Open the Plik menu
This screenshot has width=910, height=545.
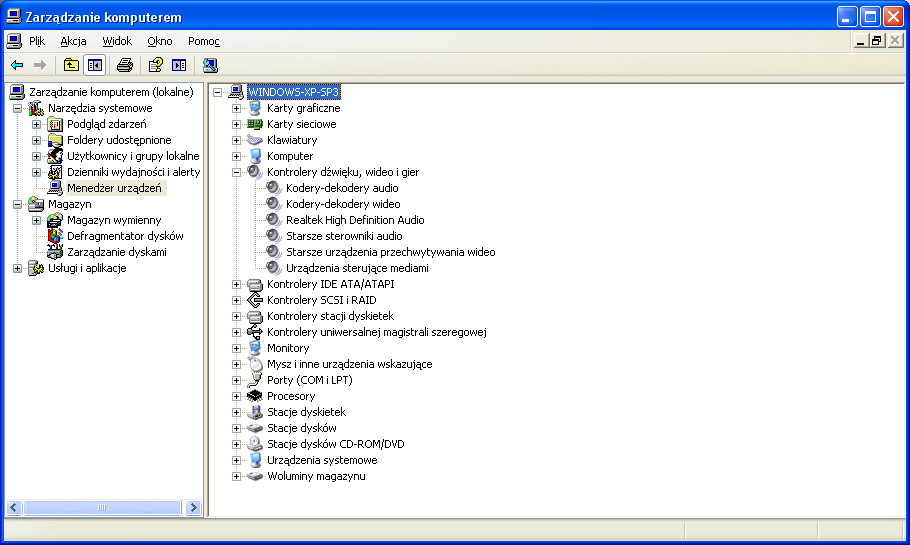coord(37,41)
